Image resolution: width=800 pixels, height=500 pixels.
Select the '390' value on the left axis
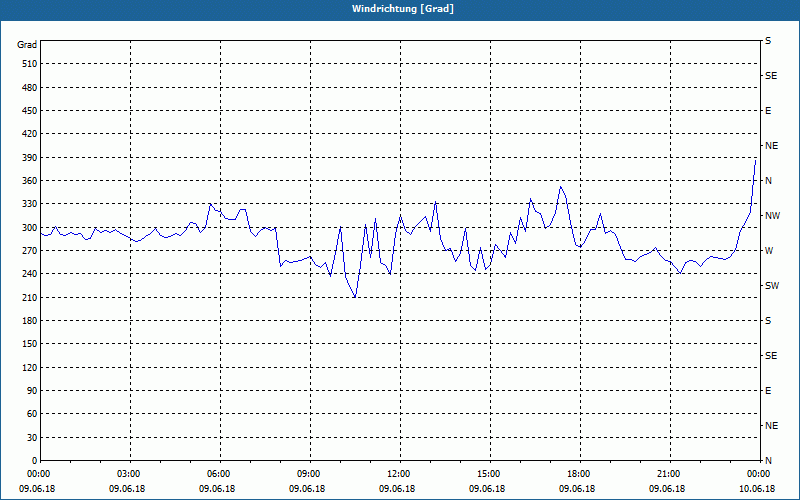point(30,158)
